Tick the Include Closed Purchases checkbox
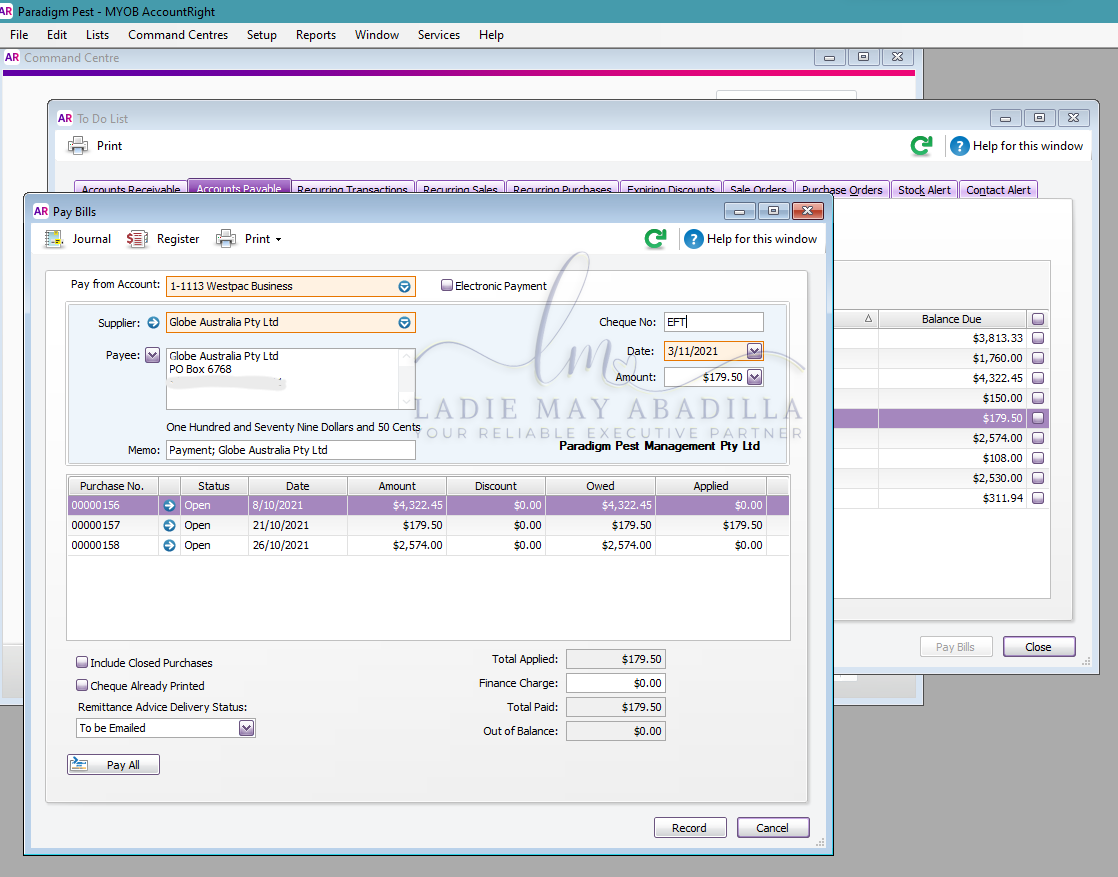This screenshot has height=877, width=1118. point(82,662)
